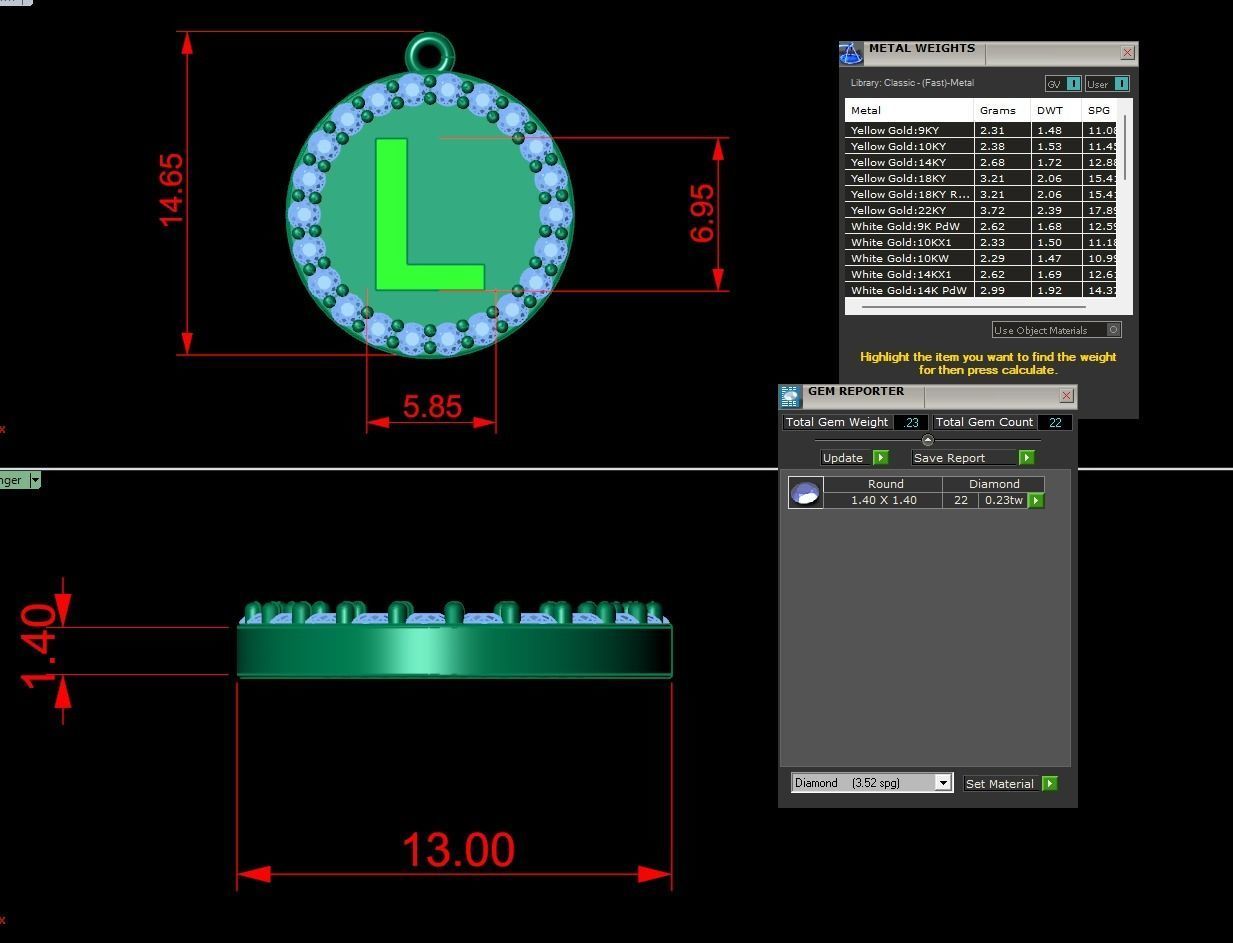Select the Yellow Gold:9KY row
The image size is (1233, 943).
point(981,130)
